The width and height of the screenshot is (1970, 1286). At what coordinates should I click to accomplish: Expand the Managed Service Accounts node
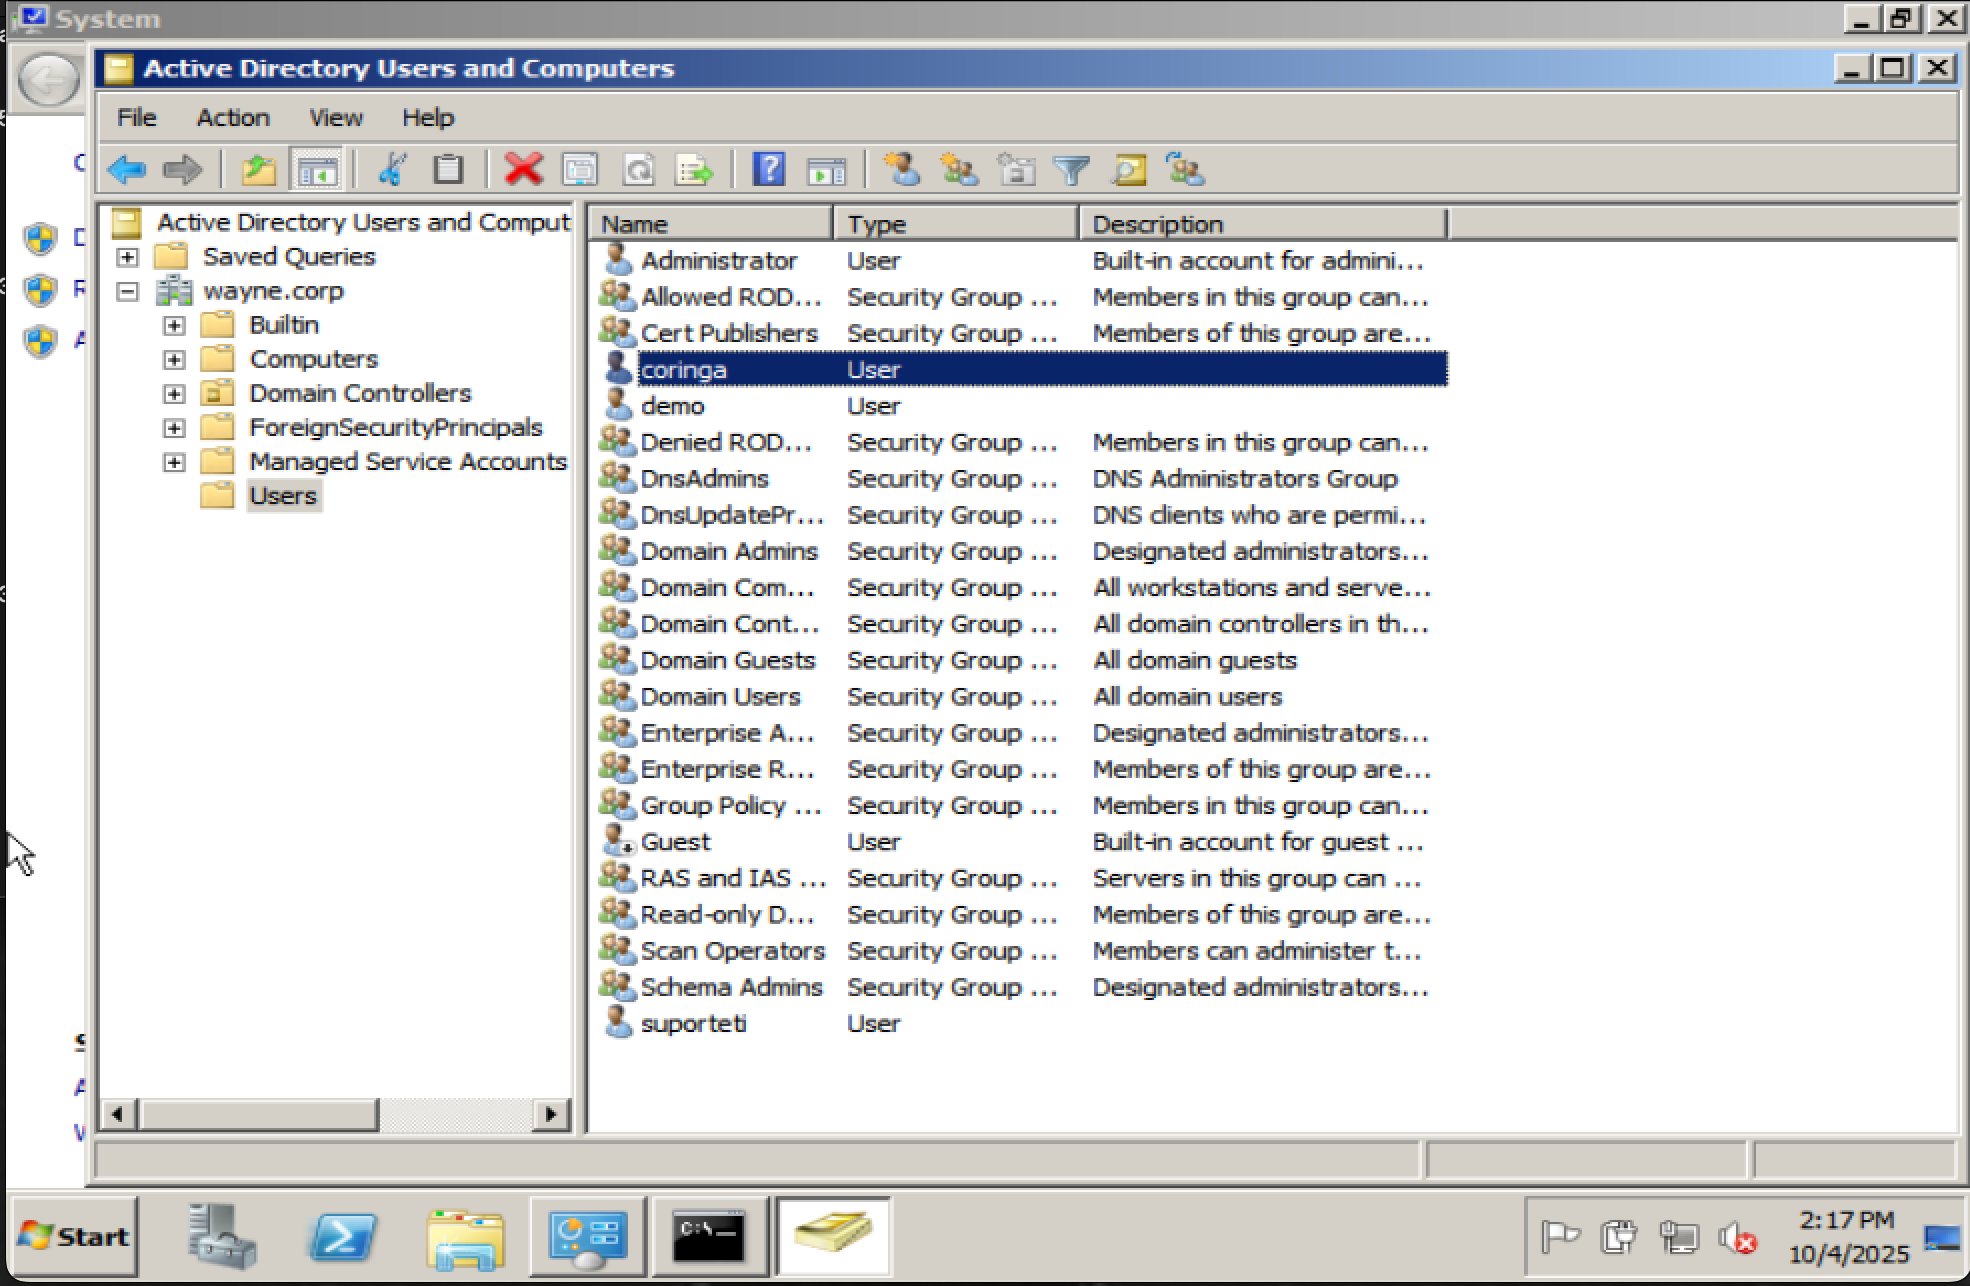pos(174,461)
